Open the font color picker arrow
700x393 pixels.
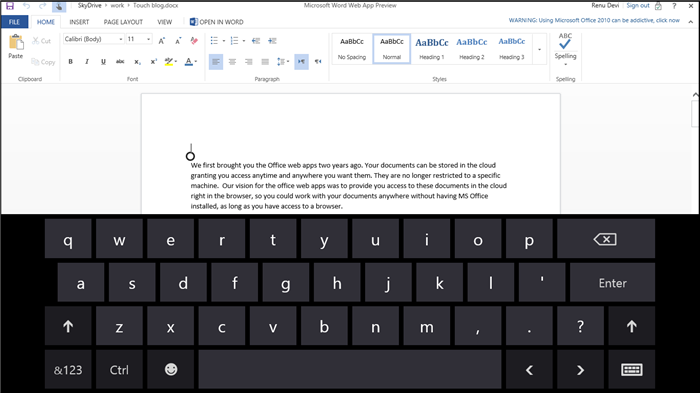[x=196, y=62]
